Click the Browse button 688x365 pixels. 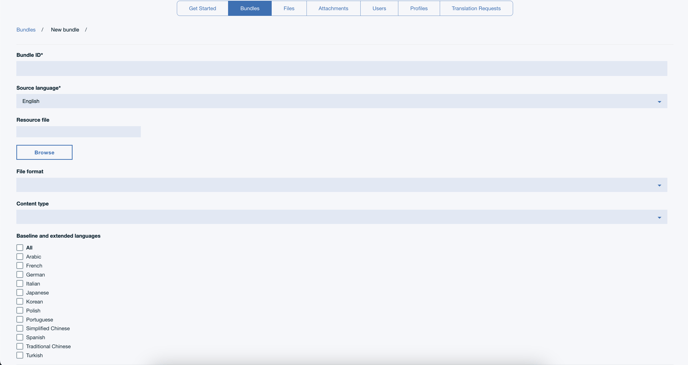tap(44, 152)
